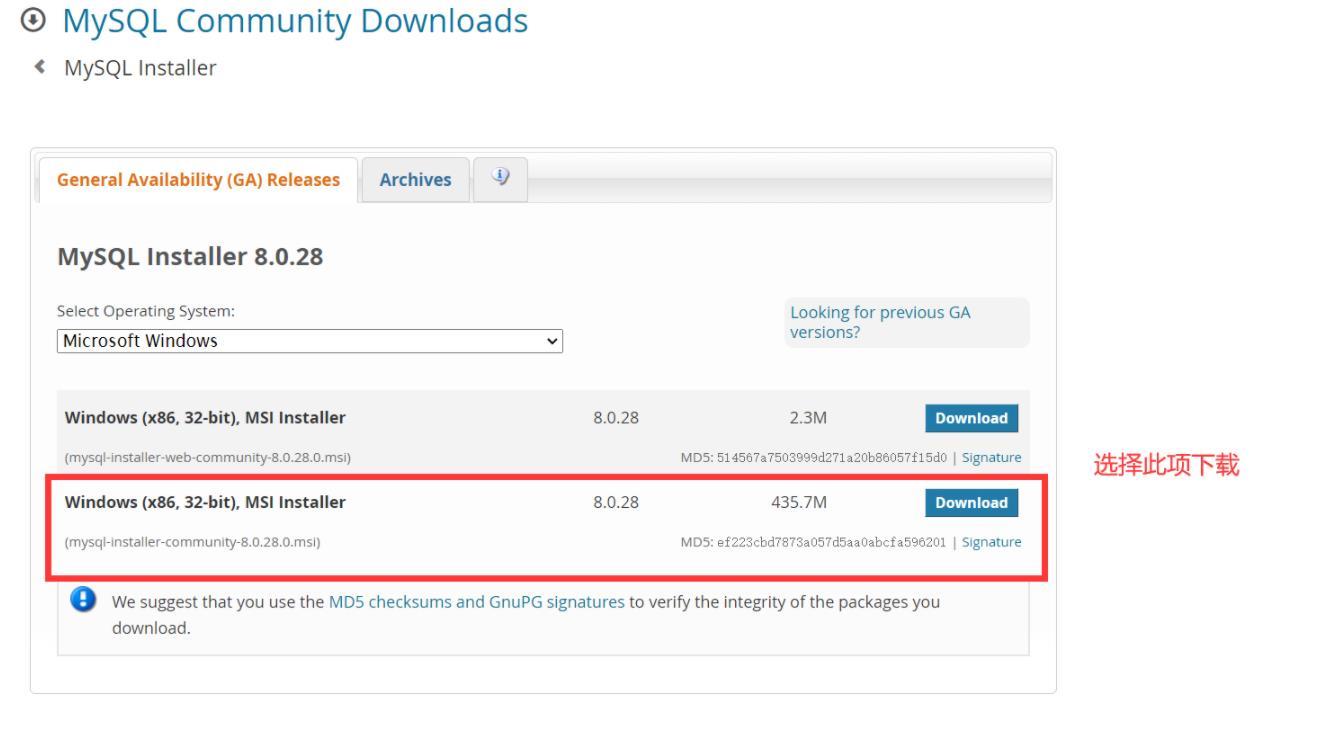1338x730 pixels.
Task: Open Signature link for mysql-installer-community-8.0.28.0.msi
Action: click(x=991, y=543)
